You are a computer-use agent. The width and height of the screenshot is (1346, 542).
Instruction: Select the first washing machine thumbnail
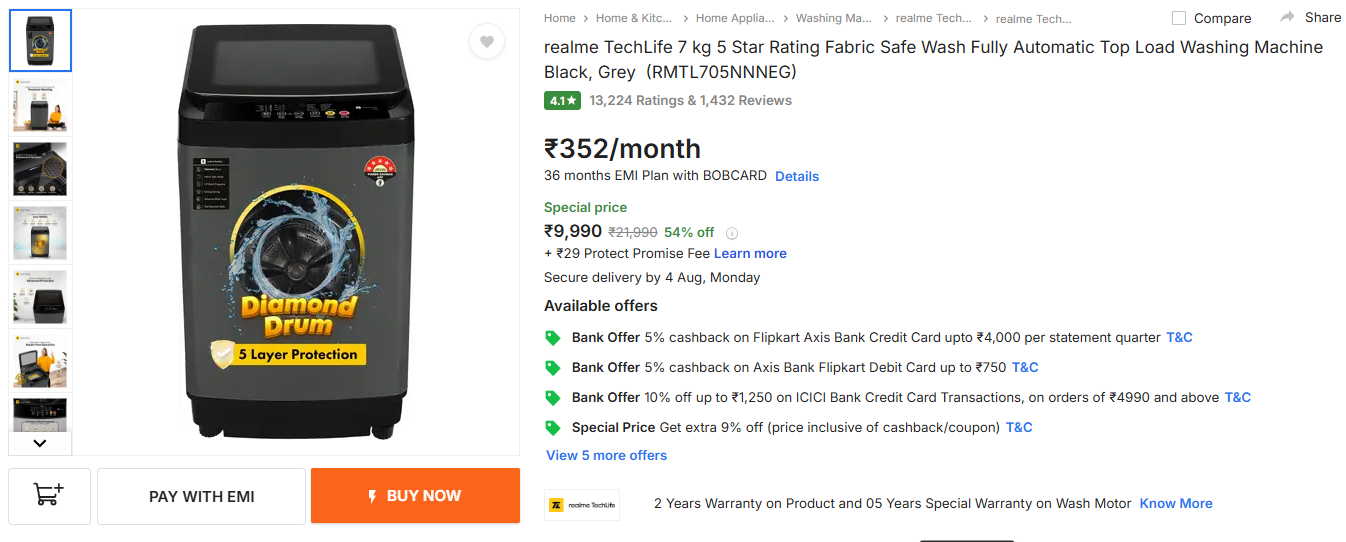click(x=41, y=41)
